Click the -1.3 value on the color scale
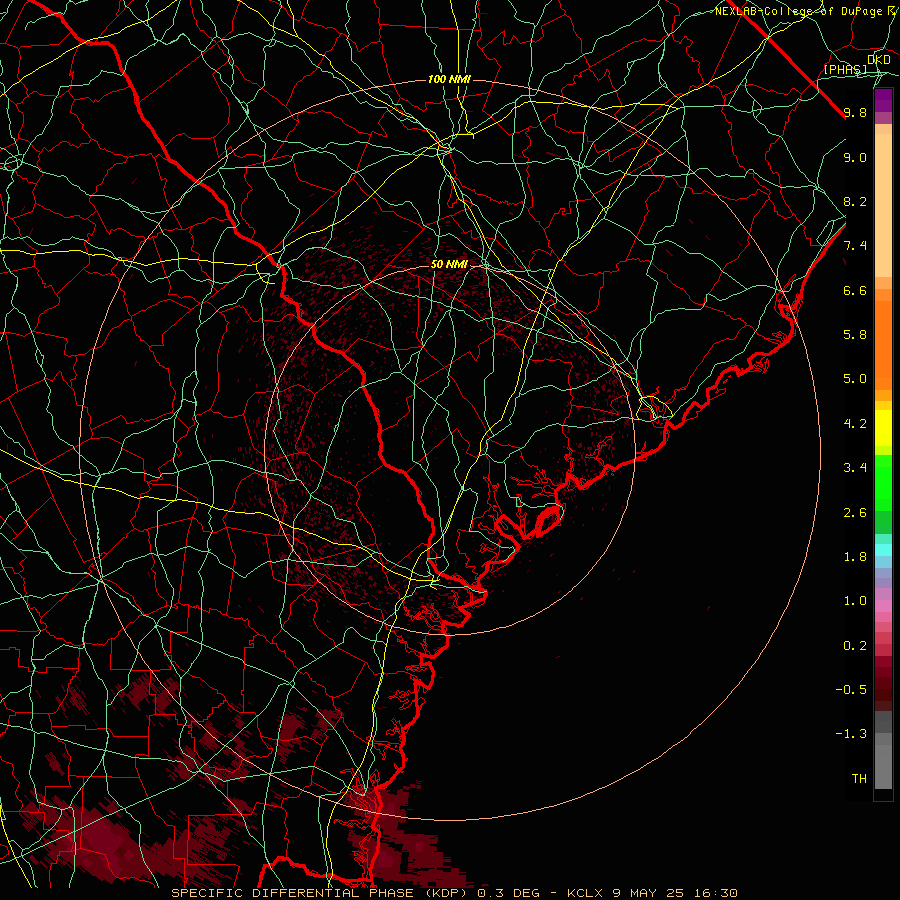The height and width of the screenshot is (900, 900). (x=851, y=734)
